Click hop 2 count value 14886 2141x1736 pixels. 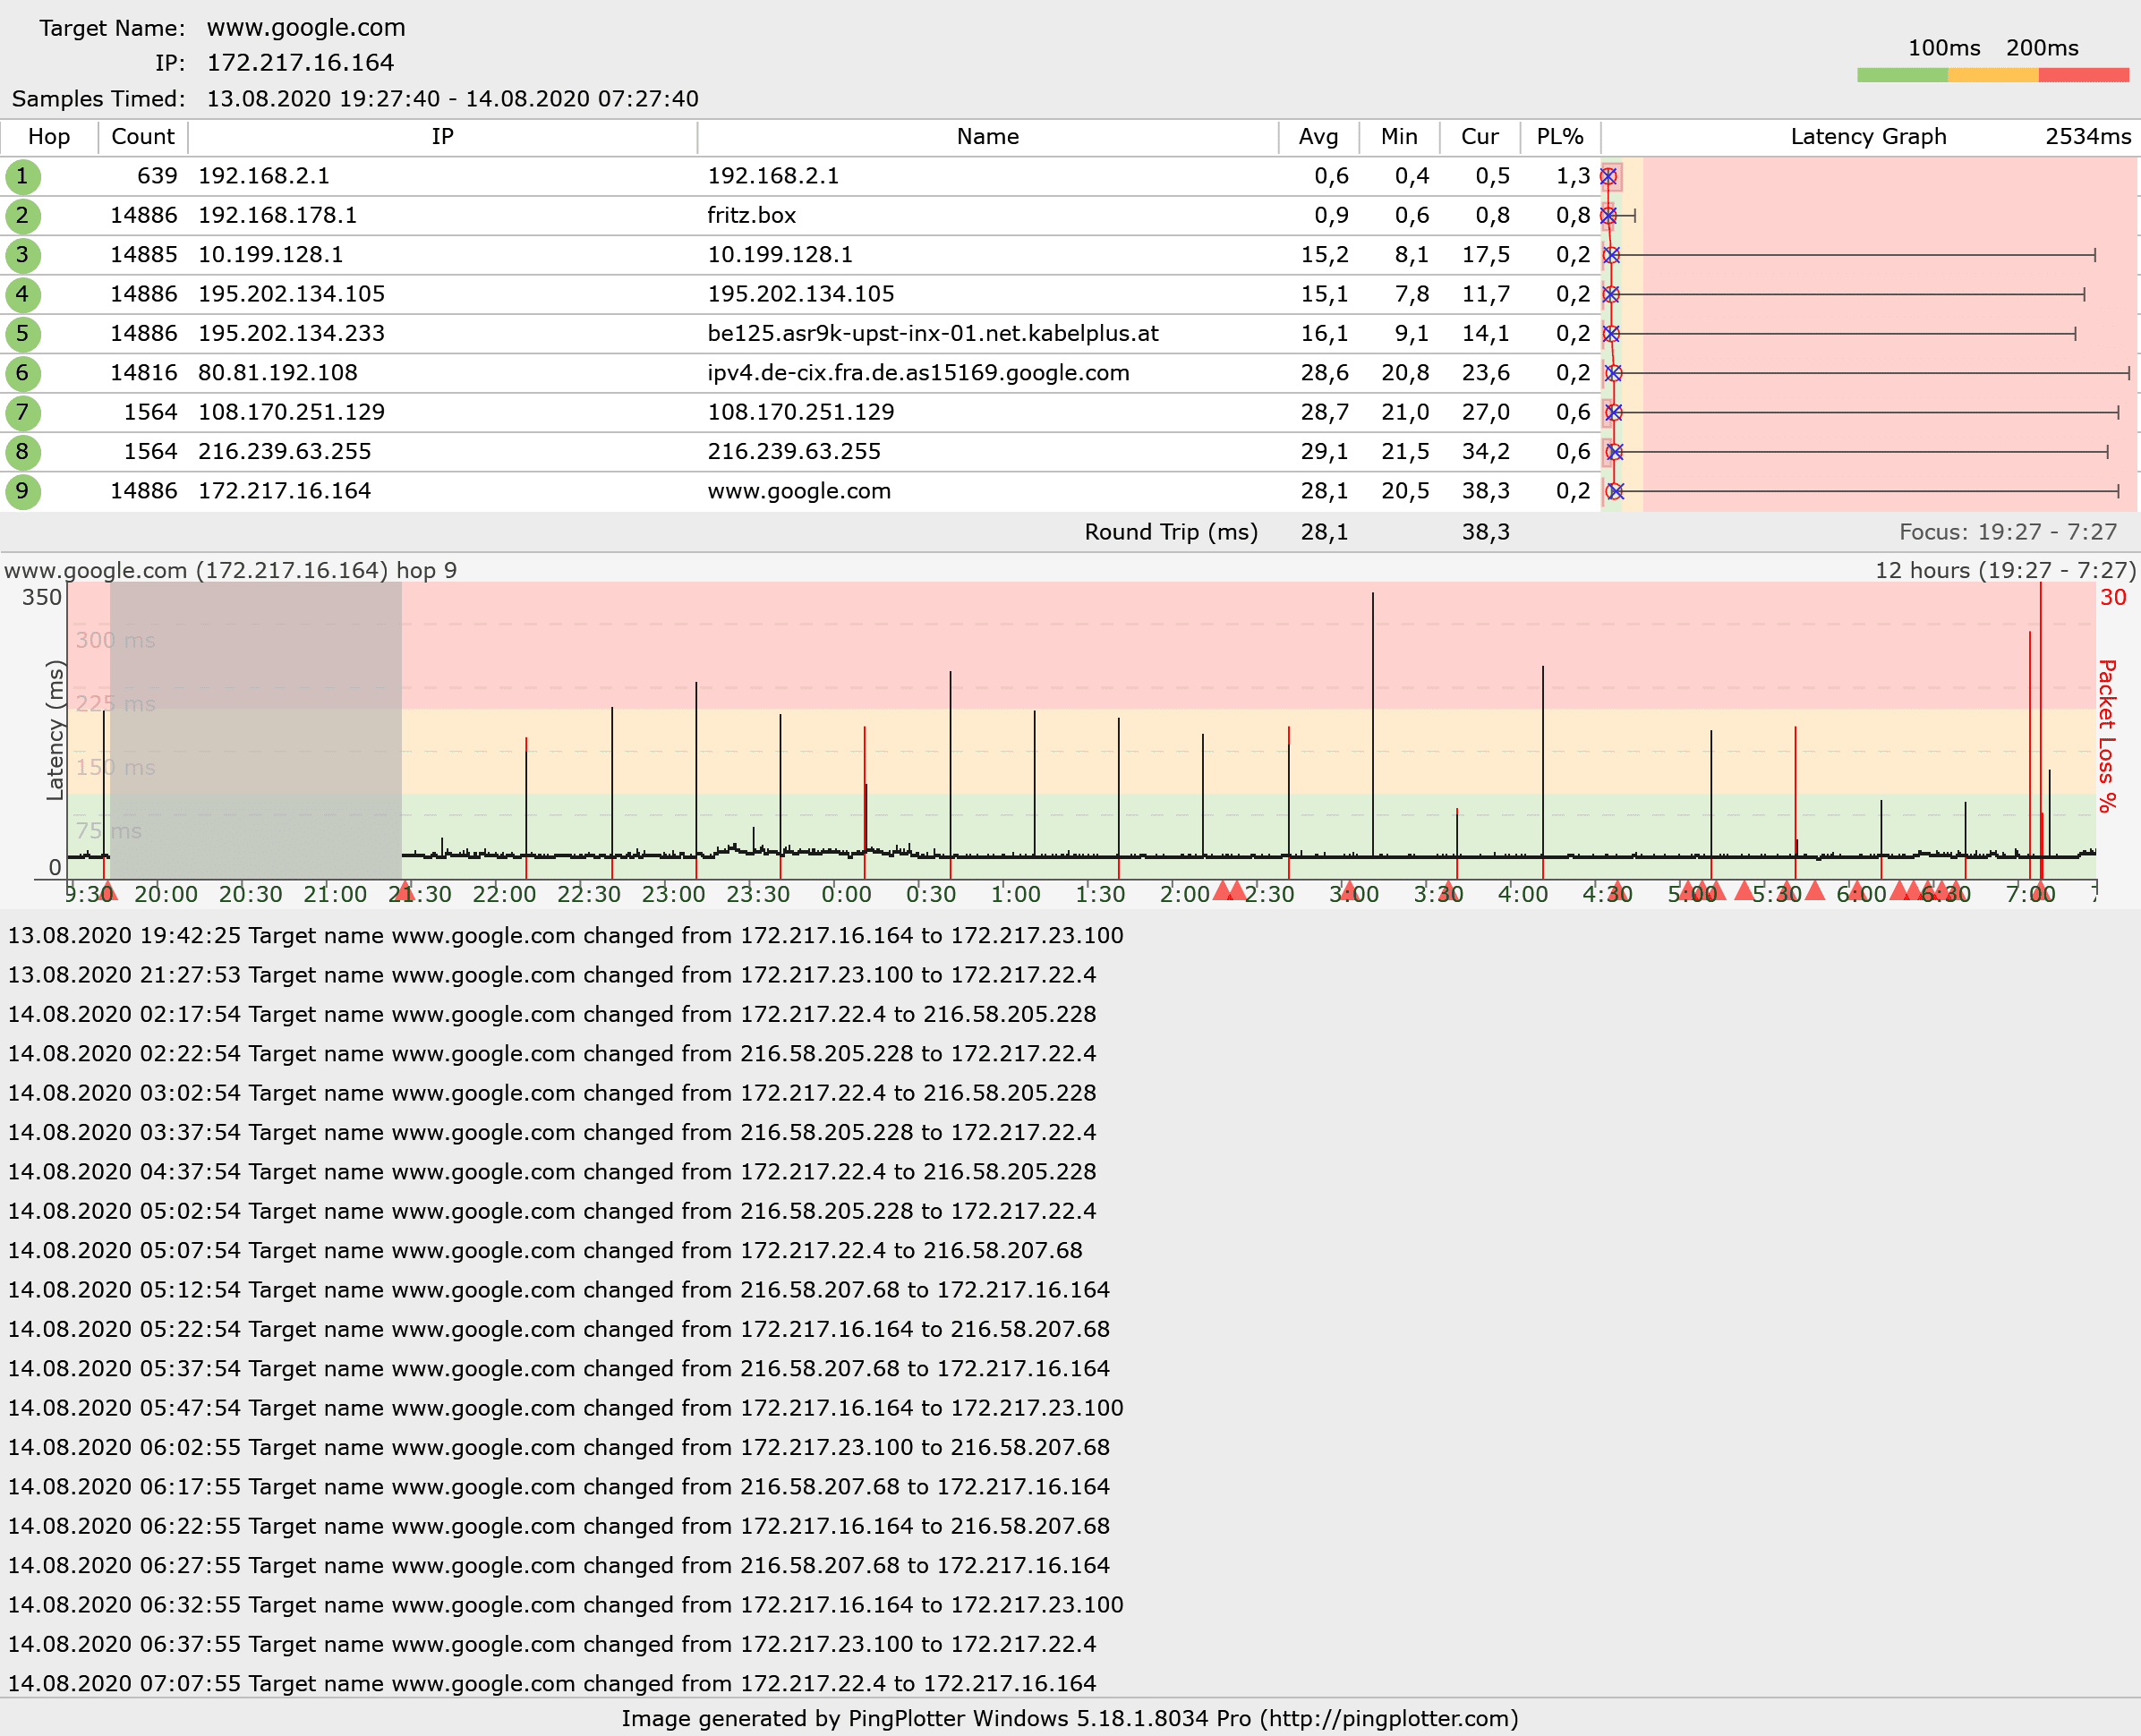coord(144,216)
